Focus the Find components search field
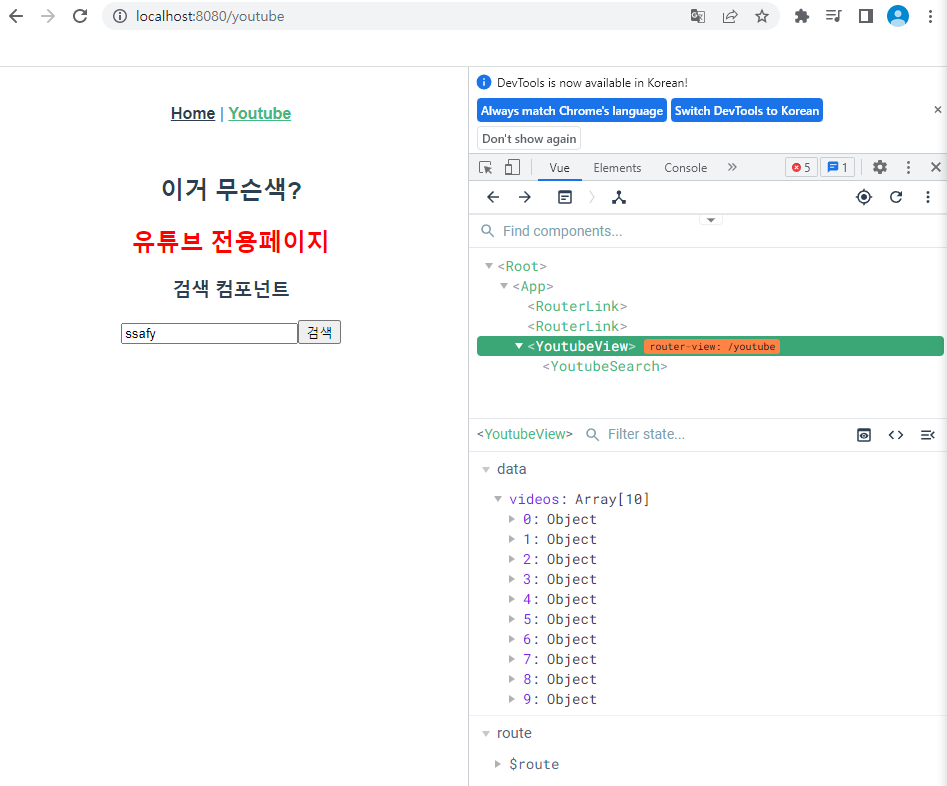Image resolution: width=947 pixels, height=786 pixels. point(707,231)
